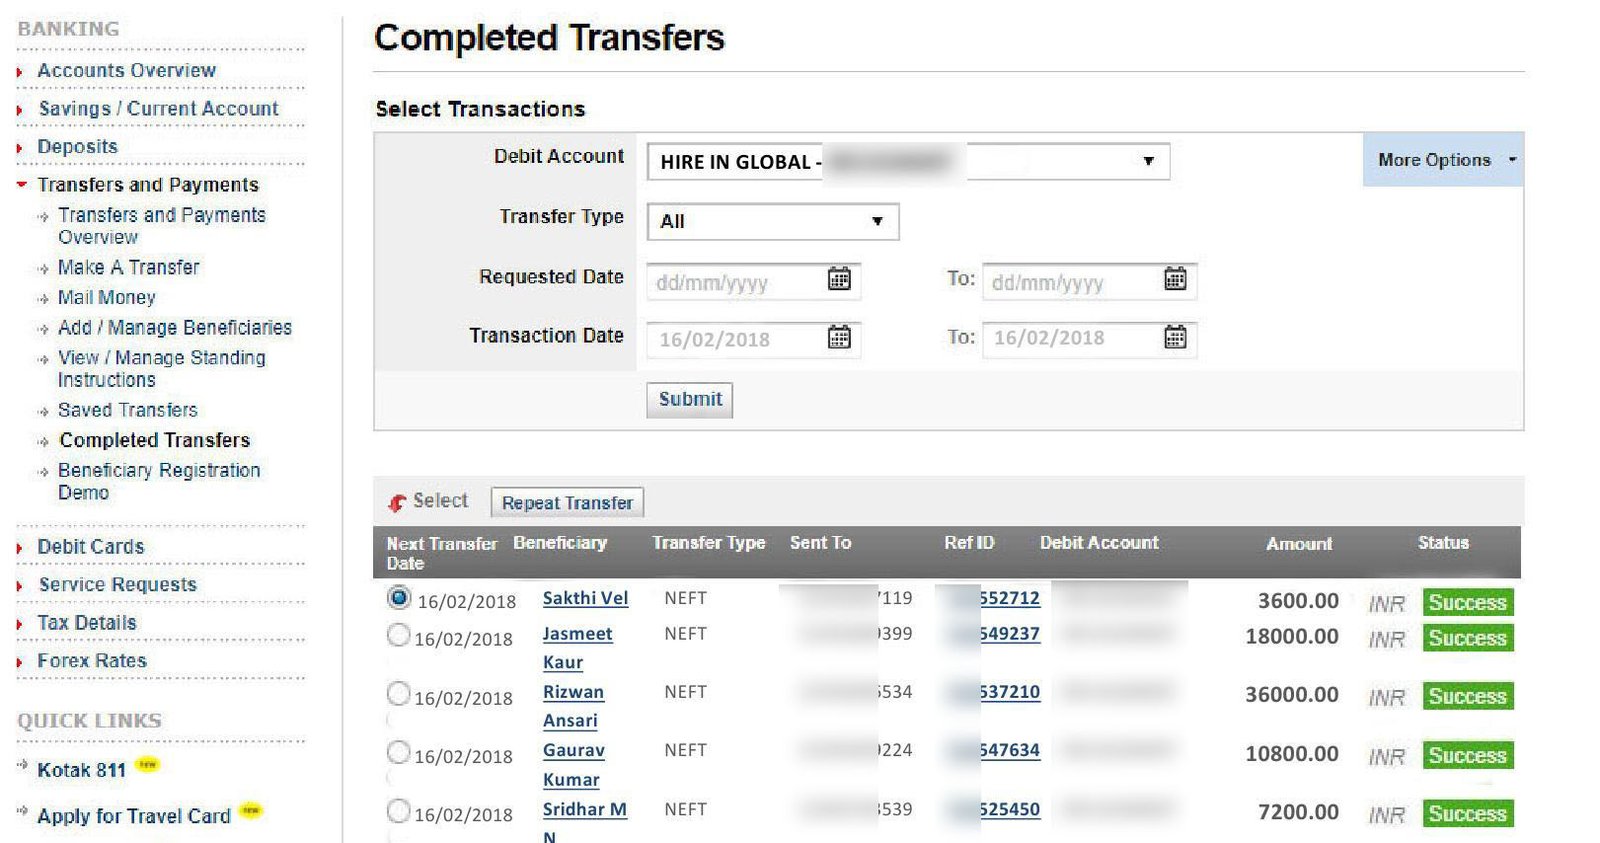
Task: Click the Repeat Transfer button
Action: (x=567, y=503)
